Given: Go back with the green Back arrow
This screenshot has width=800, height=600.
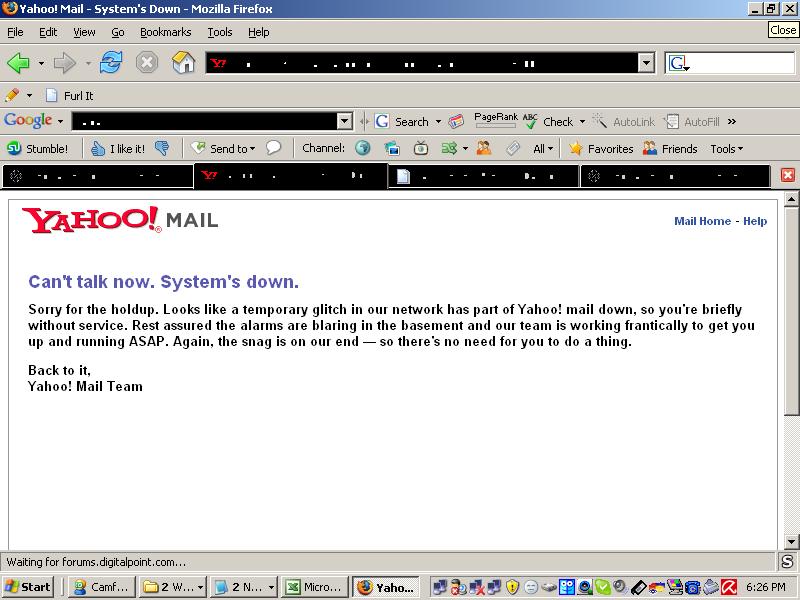Looking at the screenshot, I should pyautogui.click(x=18, y=63).
